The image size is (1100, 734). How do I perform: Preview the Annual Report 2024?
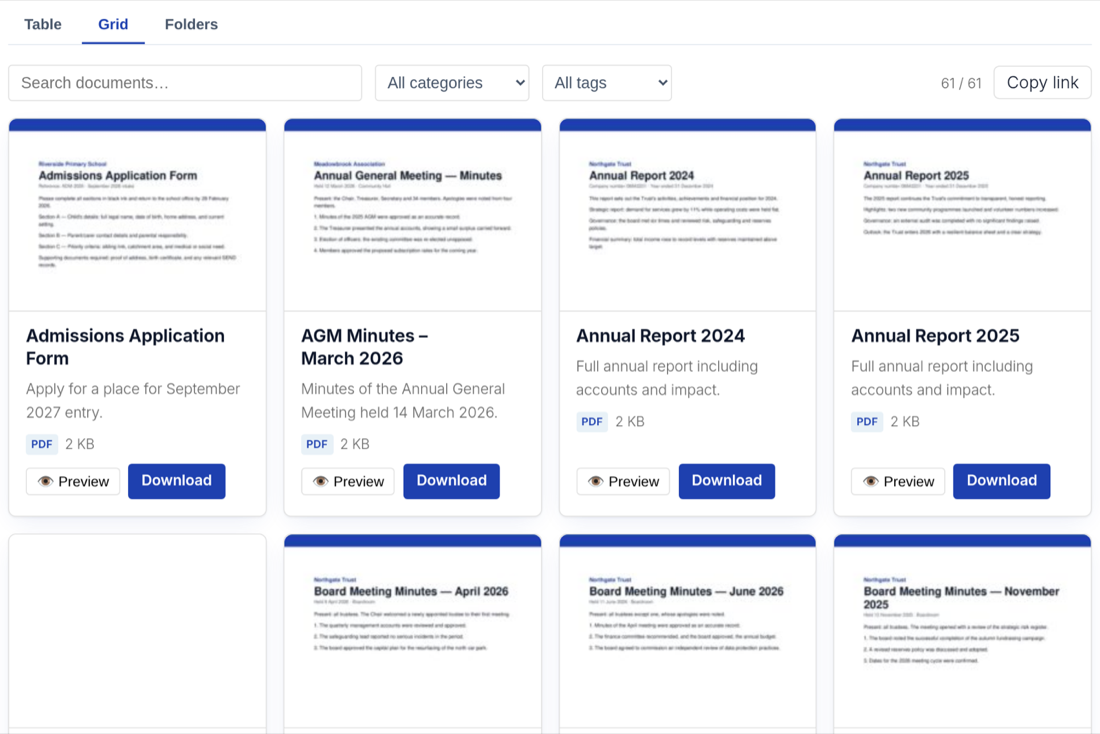point(623,481)
